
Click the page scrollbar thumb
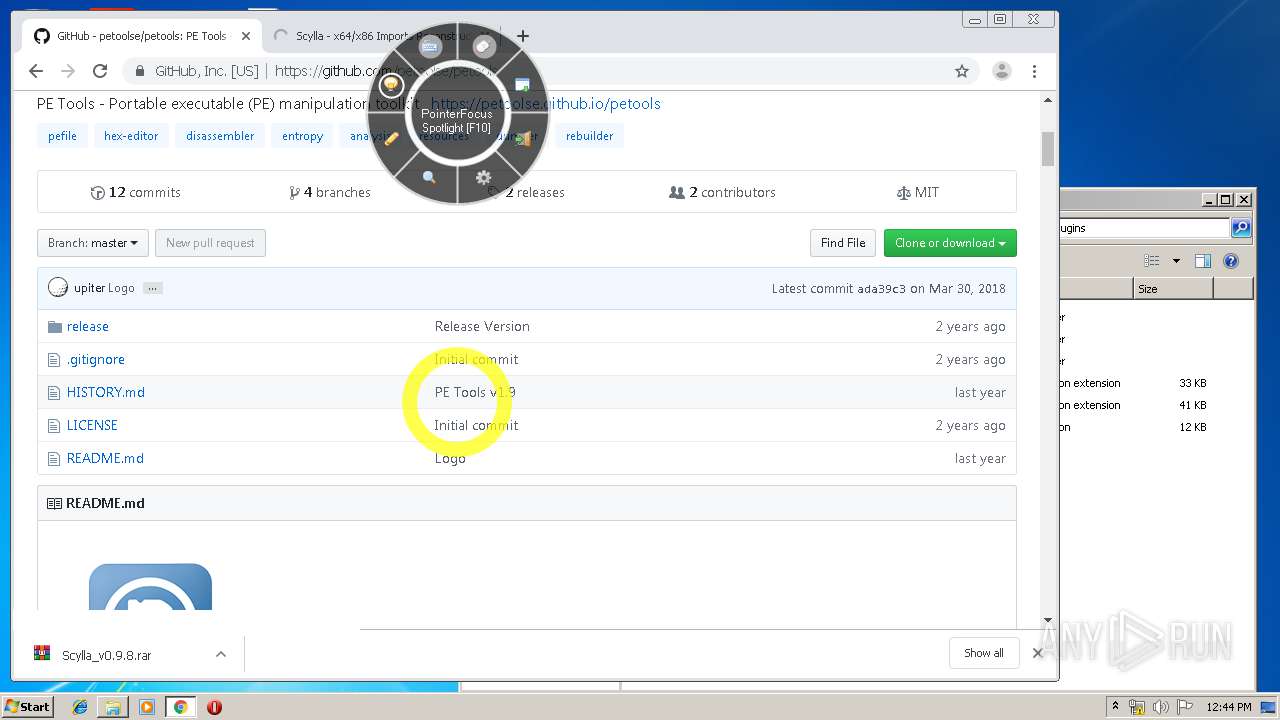pyautogui.click(x=1048, y=148)
